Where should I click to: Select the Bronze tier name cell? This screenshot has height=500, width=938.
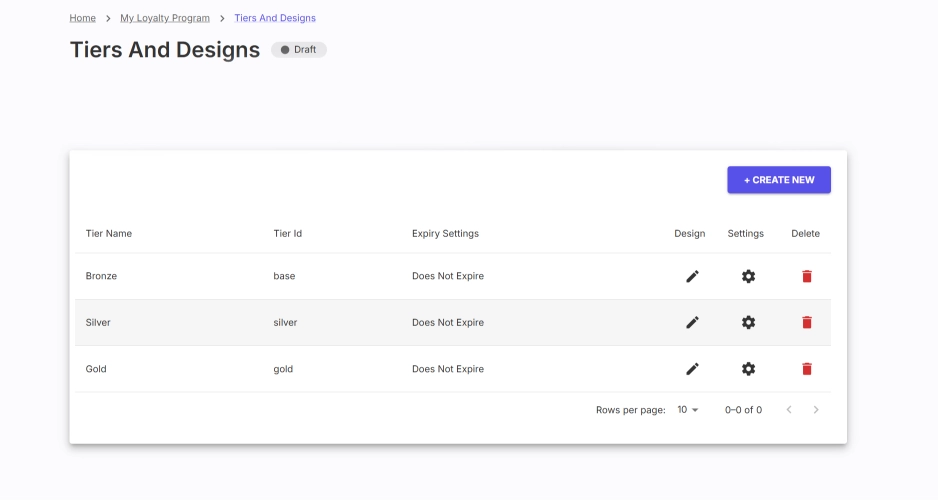101,276
